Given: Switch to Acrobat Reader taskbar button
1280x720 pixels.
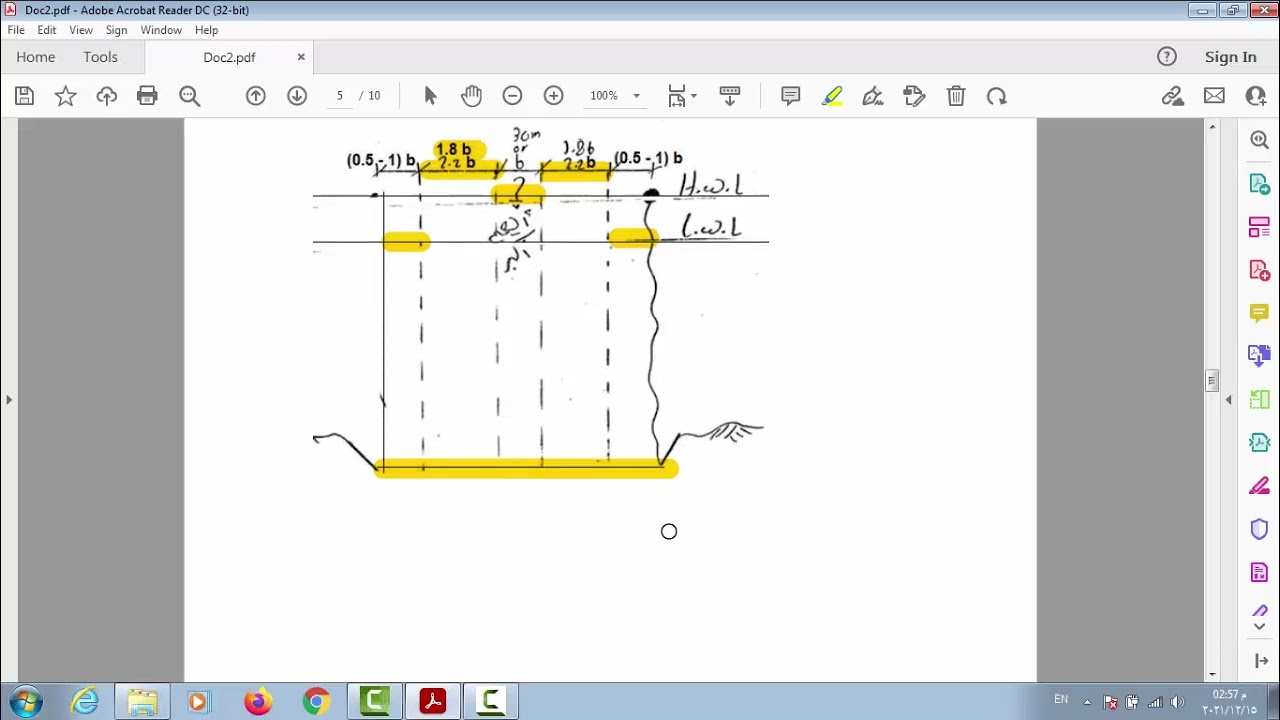Looking at the screenshot, I should [x=433, y=702].
